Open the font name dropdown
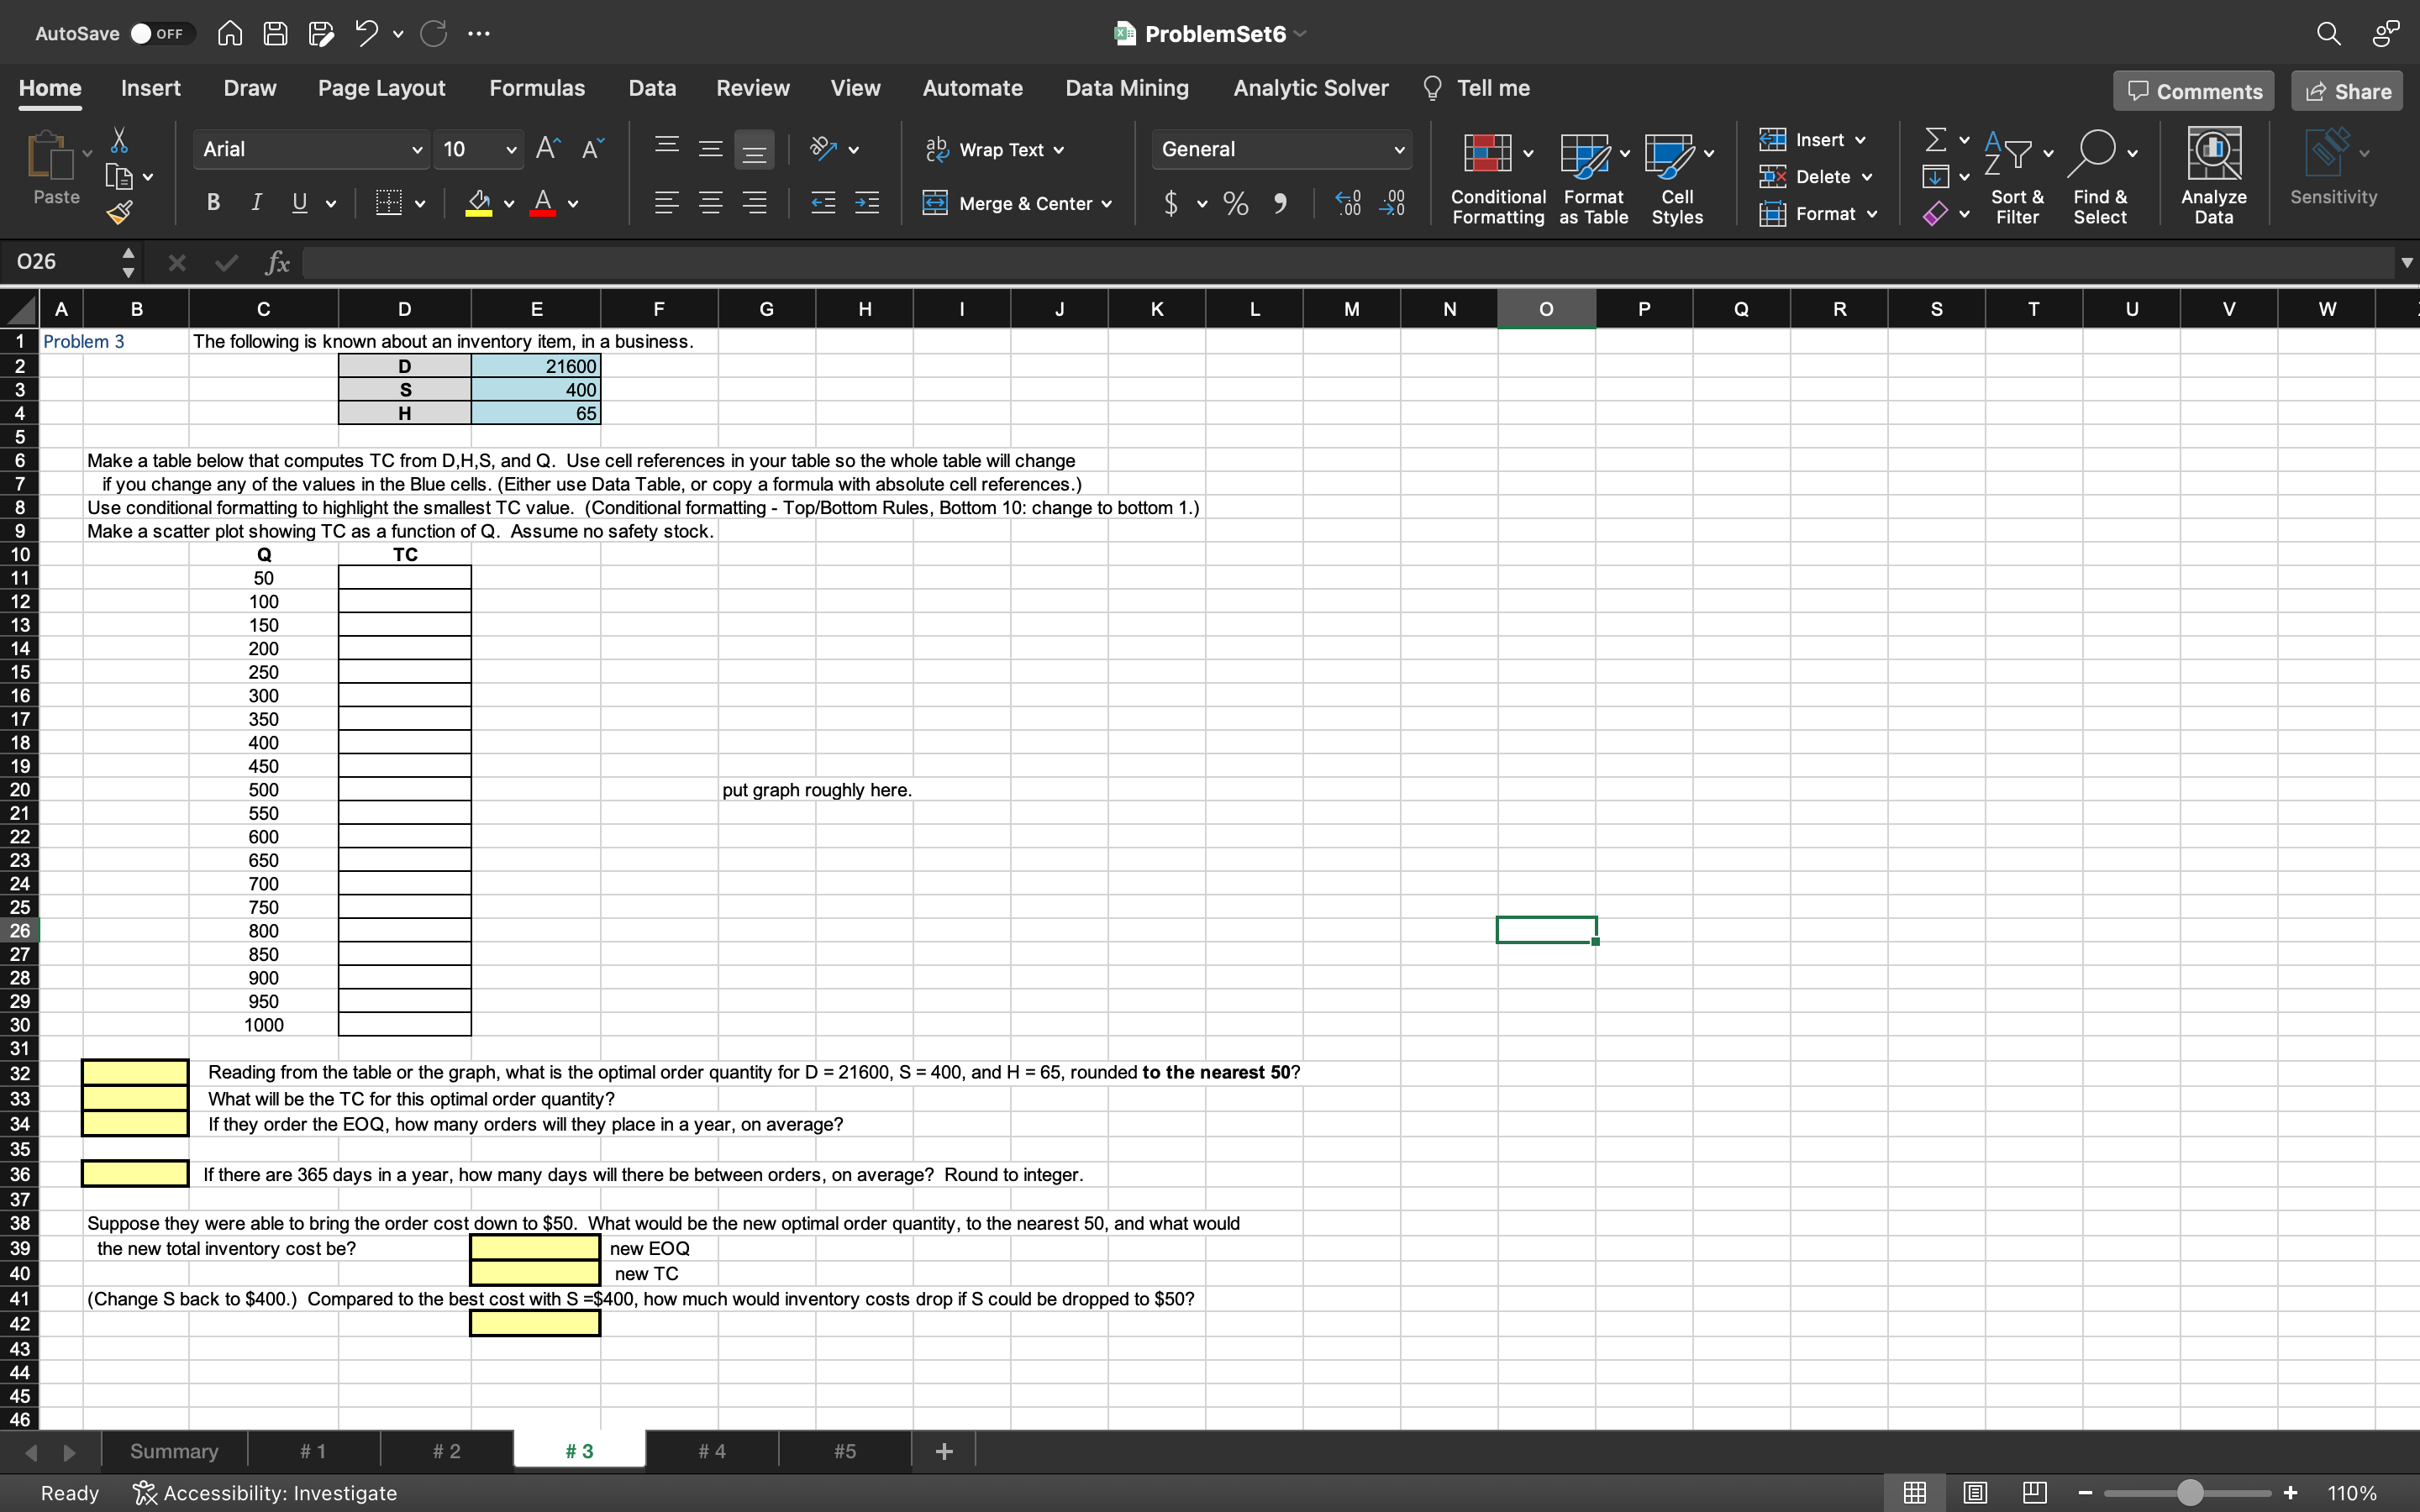This screenshot has height=1512, width=2420. click(416, 149)
